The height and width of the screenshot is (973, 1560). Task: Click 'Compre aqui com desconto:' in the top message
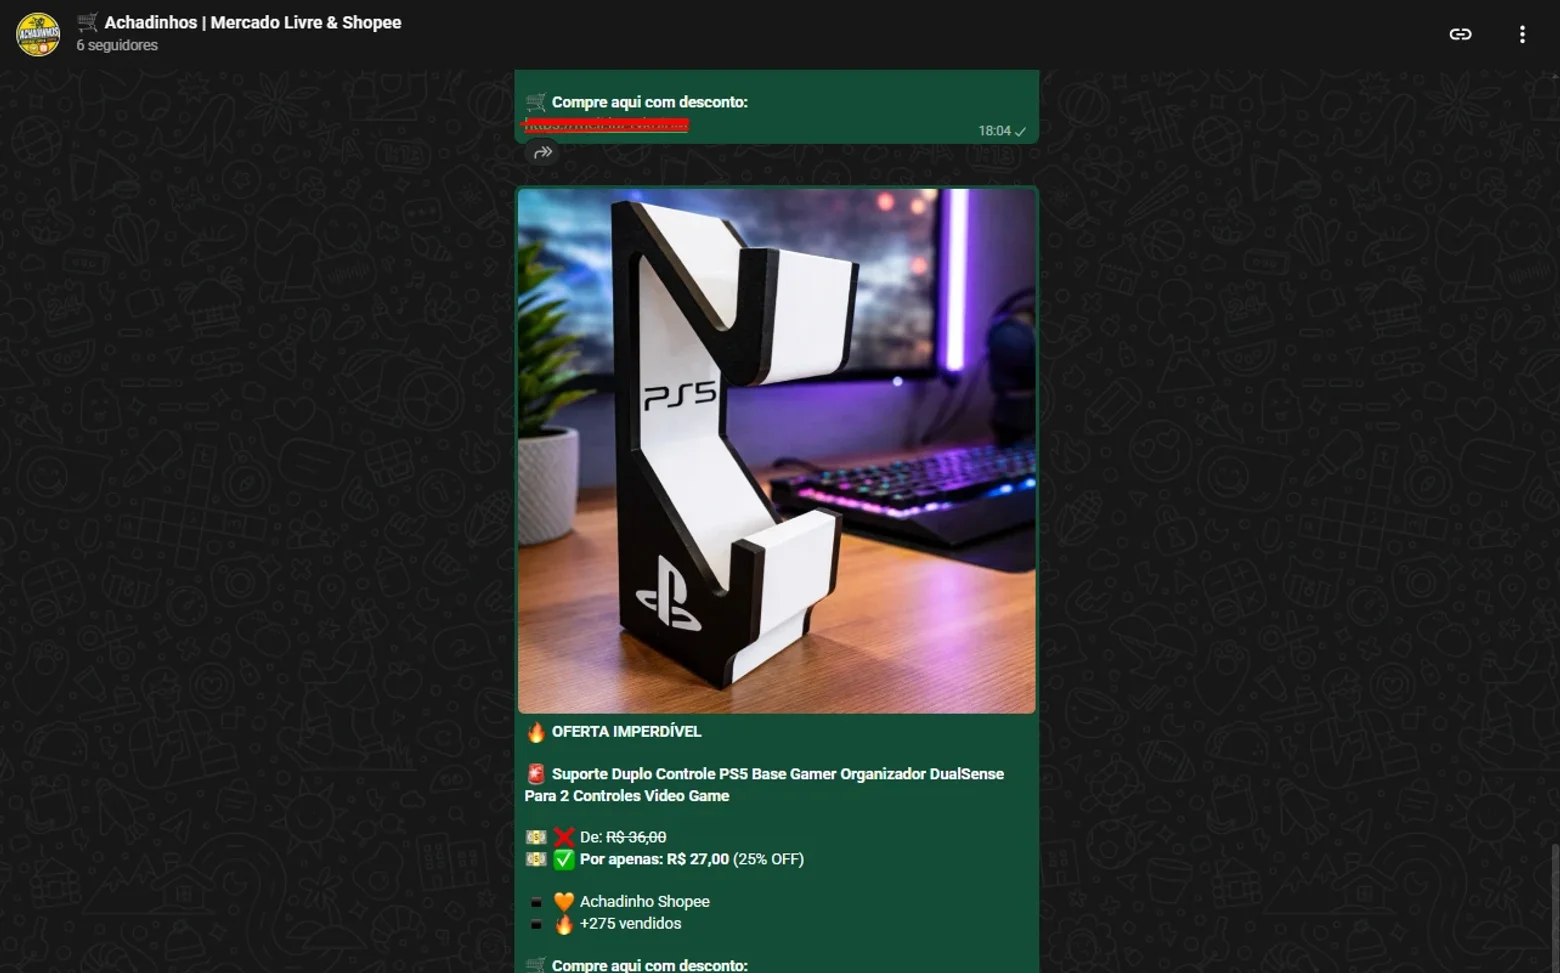pyautogui.click(x=650, y=102)
